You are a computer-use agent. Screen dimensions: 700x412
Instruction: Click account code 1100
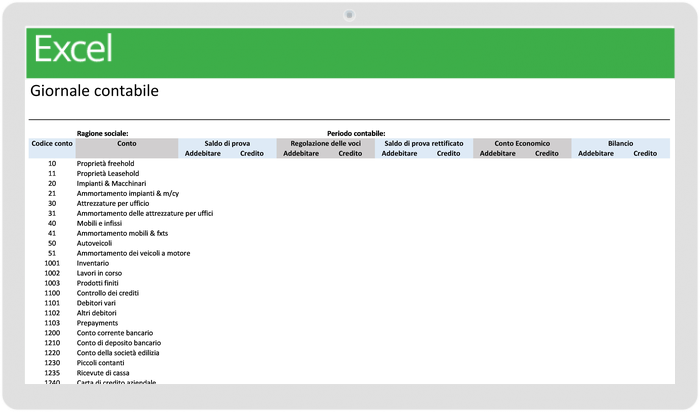pos(52,293)
